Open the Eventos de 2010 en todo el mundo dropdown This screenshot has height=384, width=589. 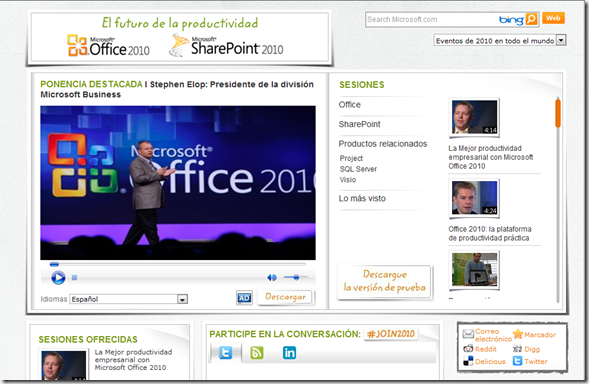(x=500, y=40)
